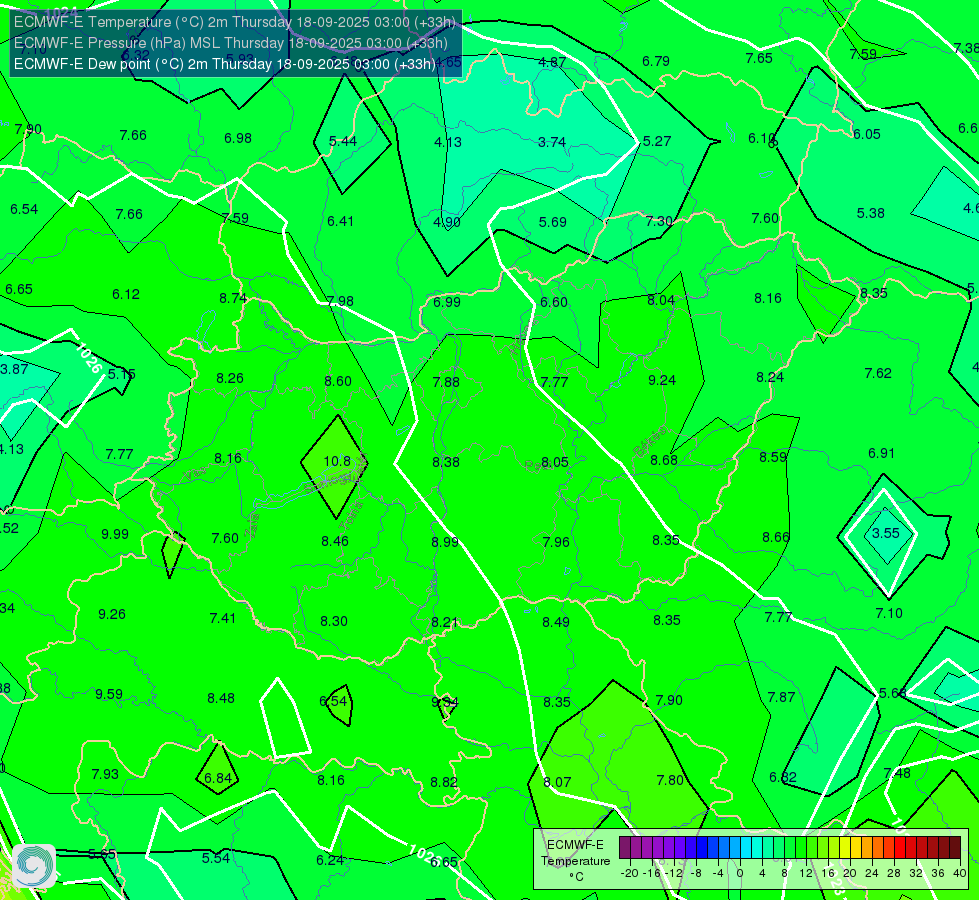Click the 3.74 grid value
The image size is (979, 900).
[552, 142]
